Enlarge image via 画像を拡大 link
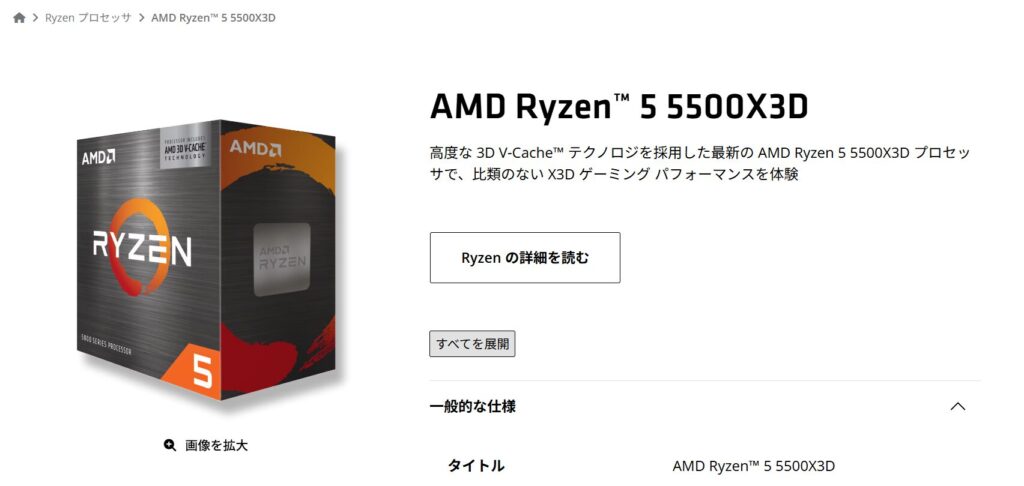 216,446
